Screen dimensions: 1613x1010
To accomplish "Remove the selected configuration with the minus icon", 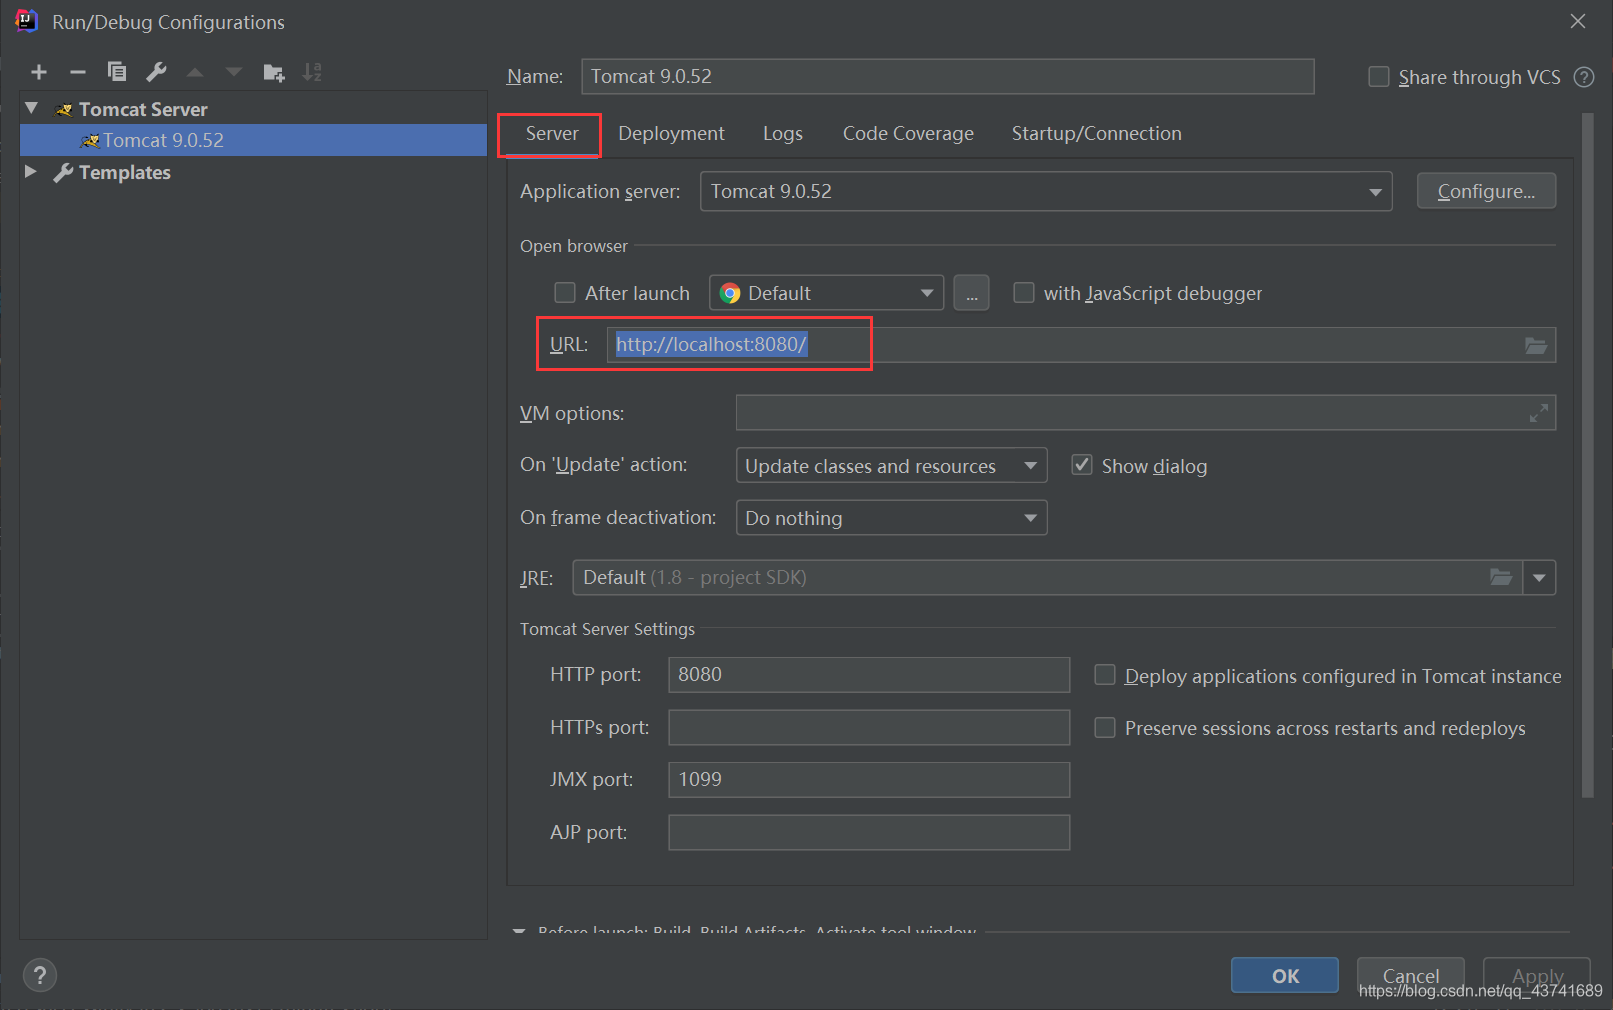I will (78, 72).
